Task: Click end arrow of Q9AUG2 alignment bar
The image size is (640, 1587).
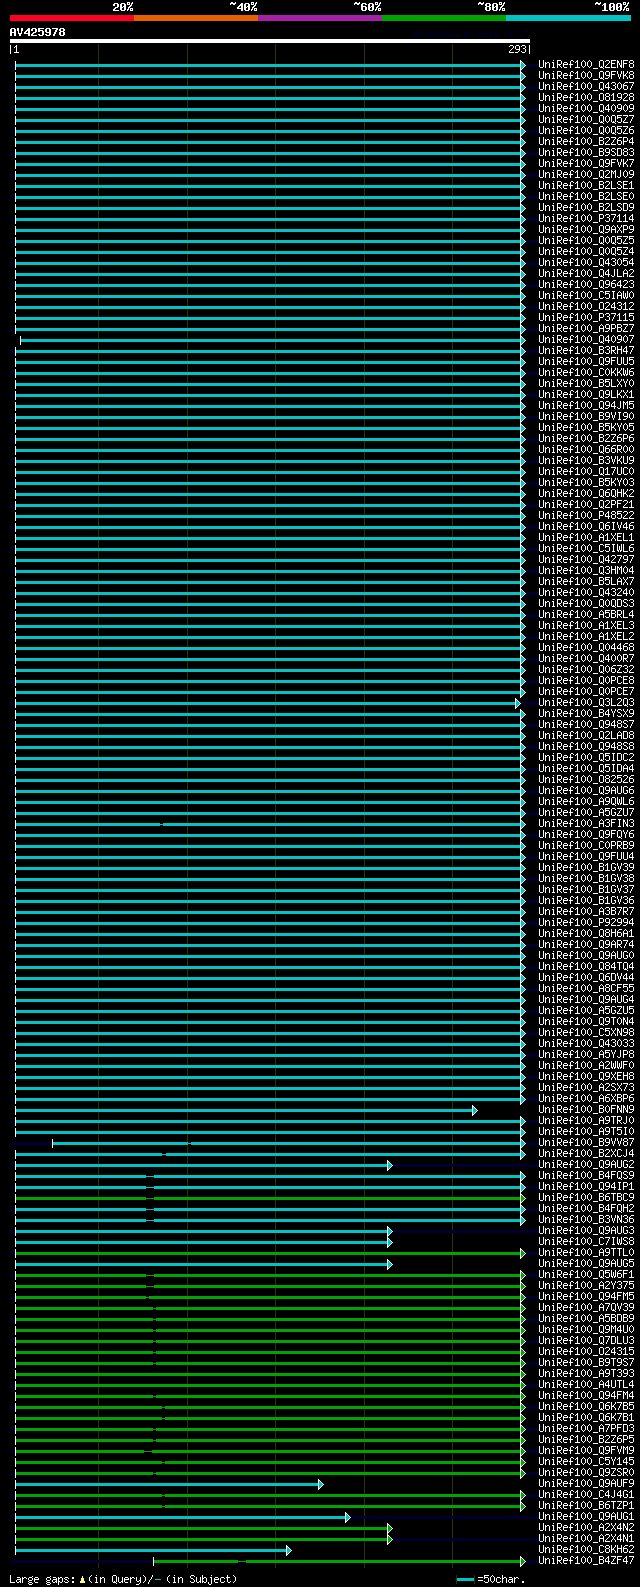Action: coord(390,1165)
